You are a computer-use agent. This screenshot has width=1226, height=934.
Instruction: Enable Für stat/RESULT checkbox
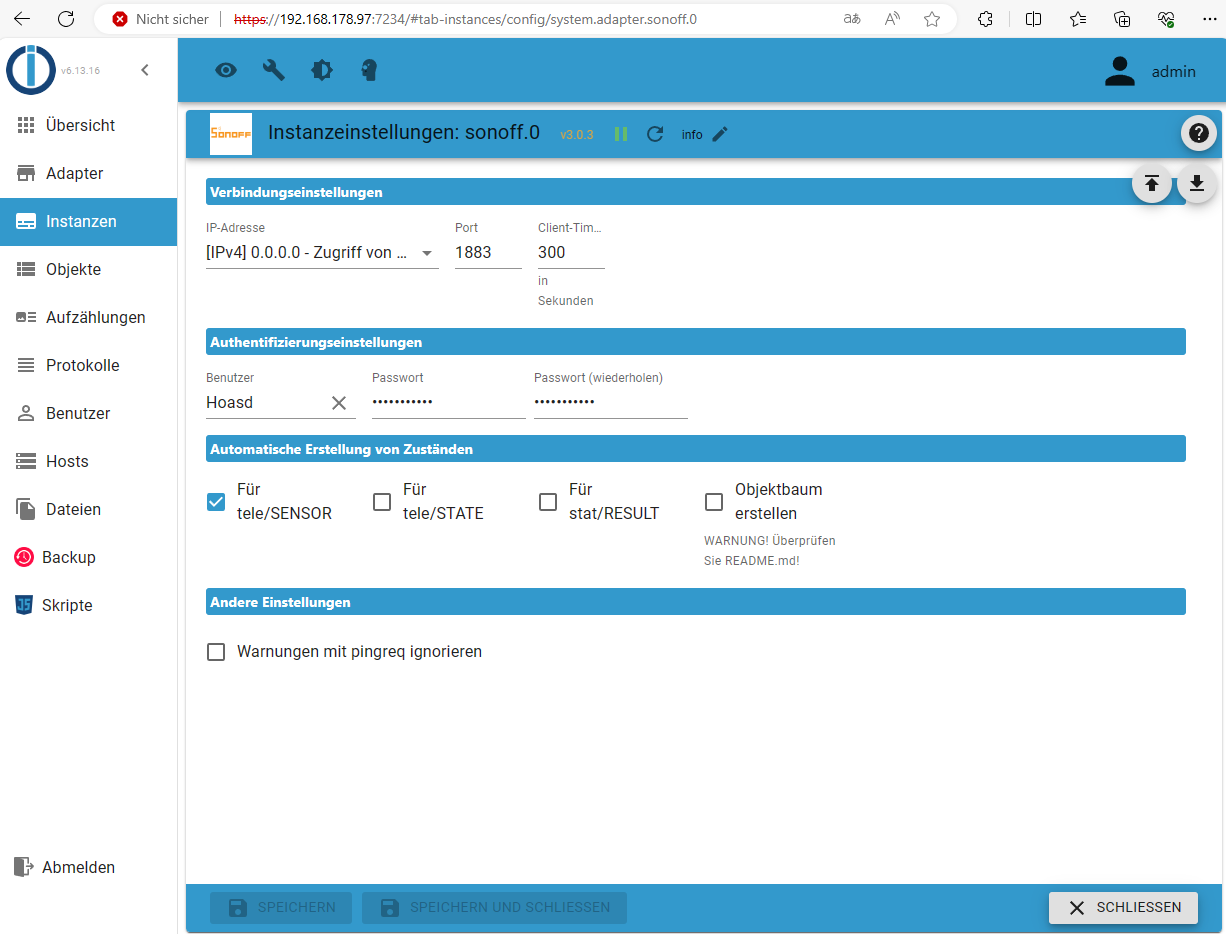(548, 502)
